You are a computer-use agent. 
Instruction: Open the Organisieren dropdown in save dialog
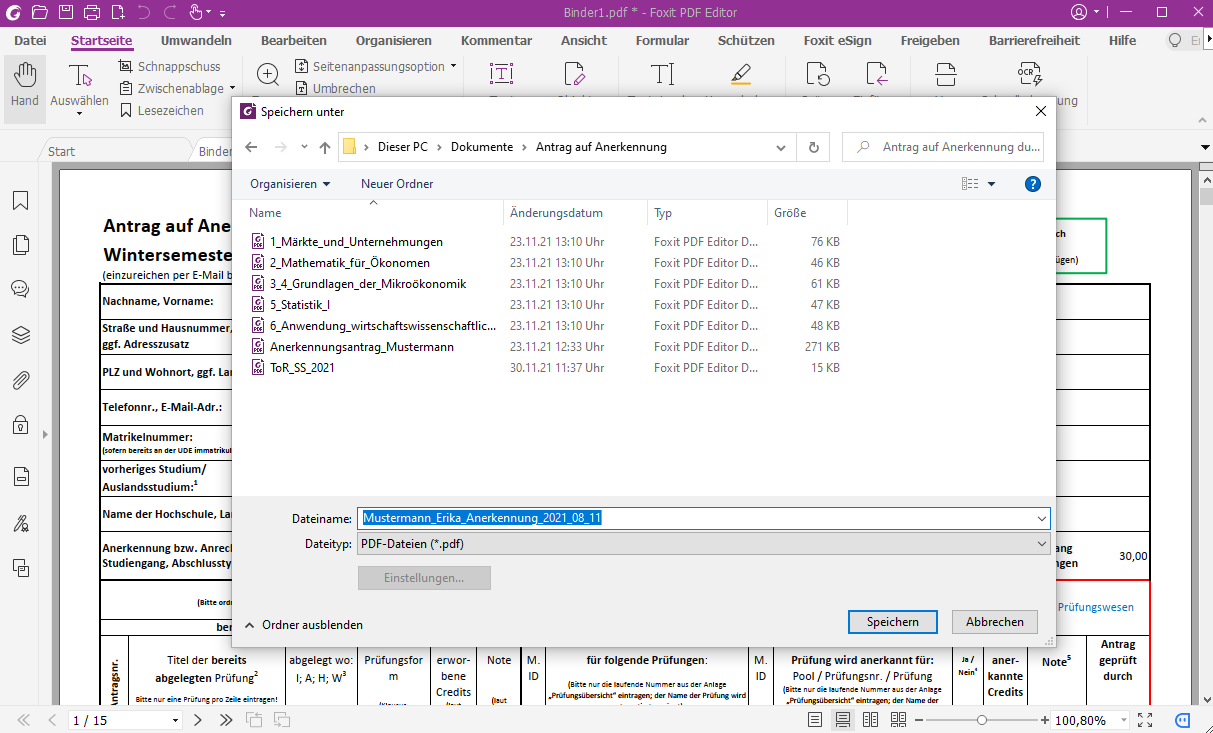click(x=290, y=184)
